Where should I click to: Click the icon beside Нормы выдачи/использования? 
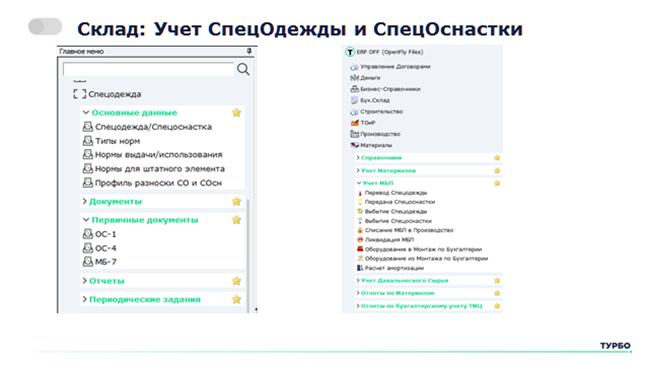point(88,154)
